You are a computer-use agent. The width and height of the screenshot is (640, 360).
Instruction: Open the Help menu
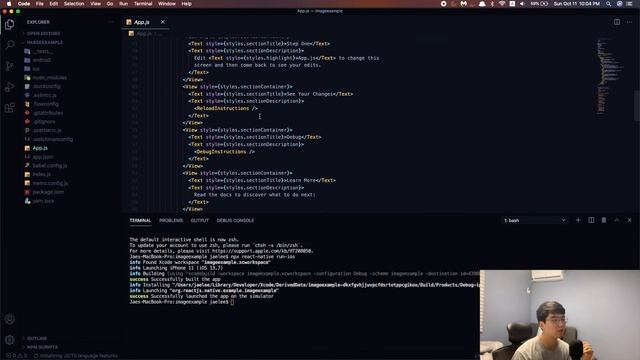point(187,4)
